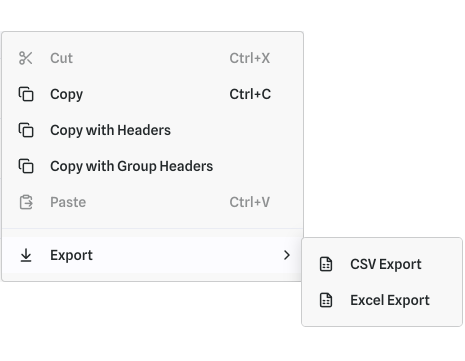This screenshot has width=465, height=361.
Task: Select the Cut menu entry
Action: click(x=153, y=58)
